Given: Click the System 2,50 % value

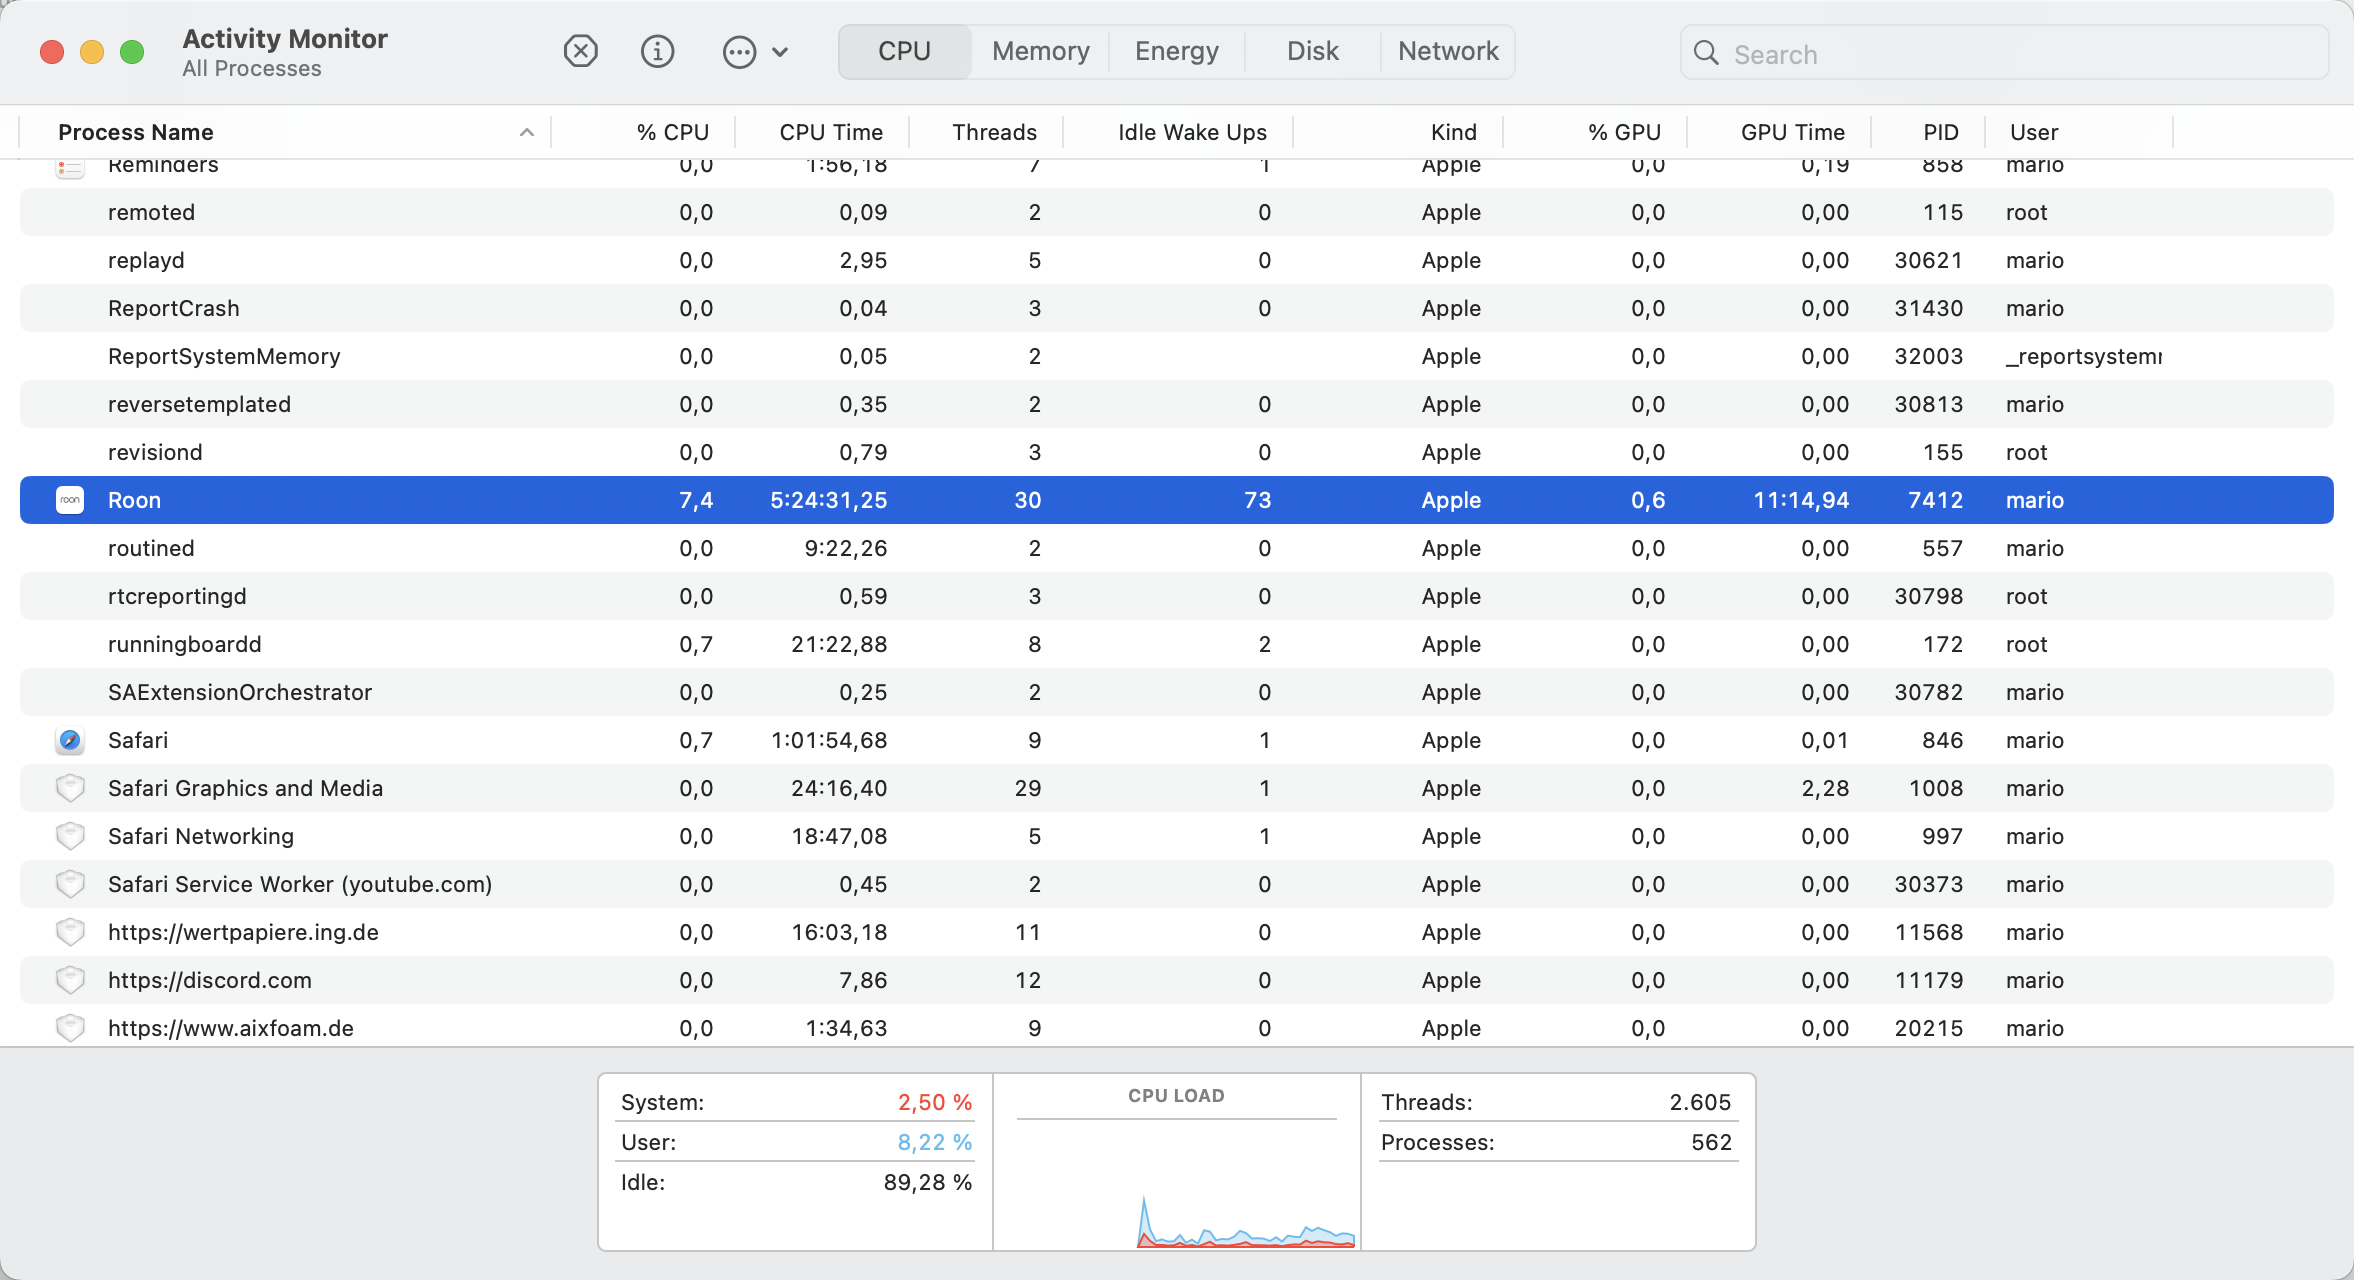Looking at the screenshot, I should [x=934, y=1102].
